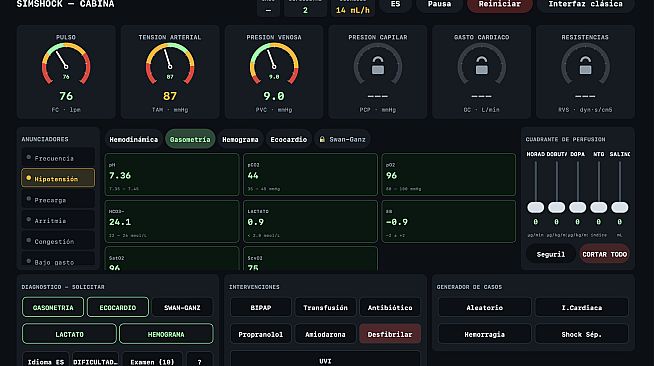This screenshot has height=366, width=654.
Task: Open the Examen (10) mode
Action: 152,359
